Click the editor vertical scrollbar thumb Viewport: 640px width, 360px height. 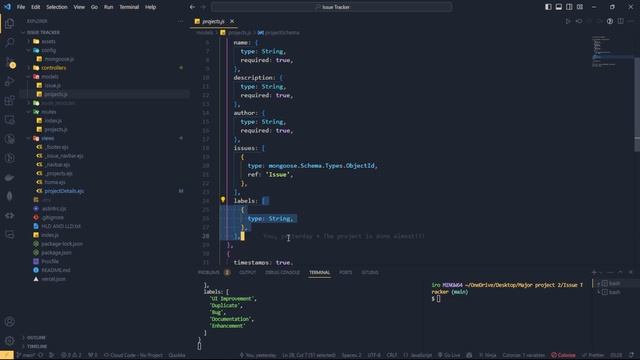point(637,104)
